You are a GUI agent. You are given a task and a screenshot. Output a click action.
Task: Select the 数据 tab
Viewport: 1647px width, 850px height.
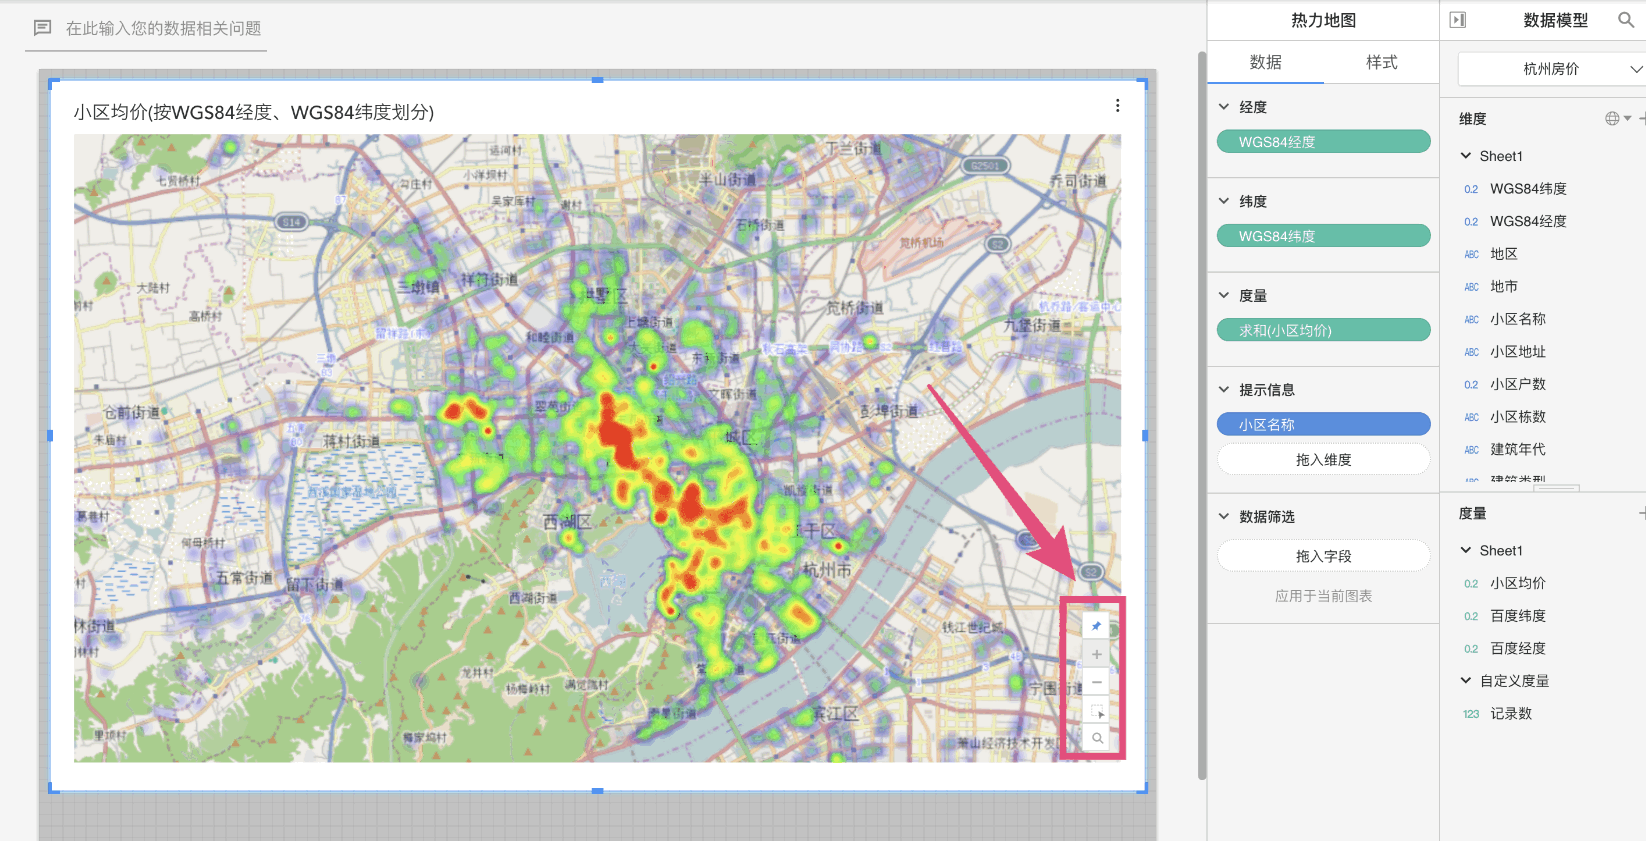click(x=1265, y=62)
